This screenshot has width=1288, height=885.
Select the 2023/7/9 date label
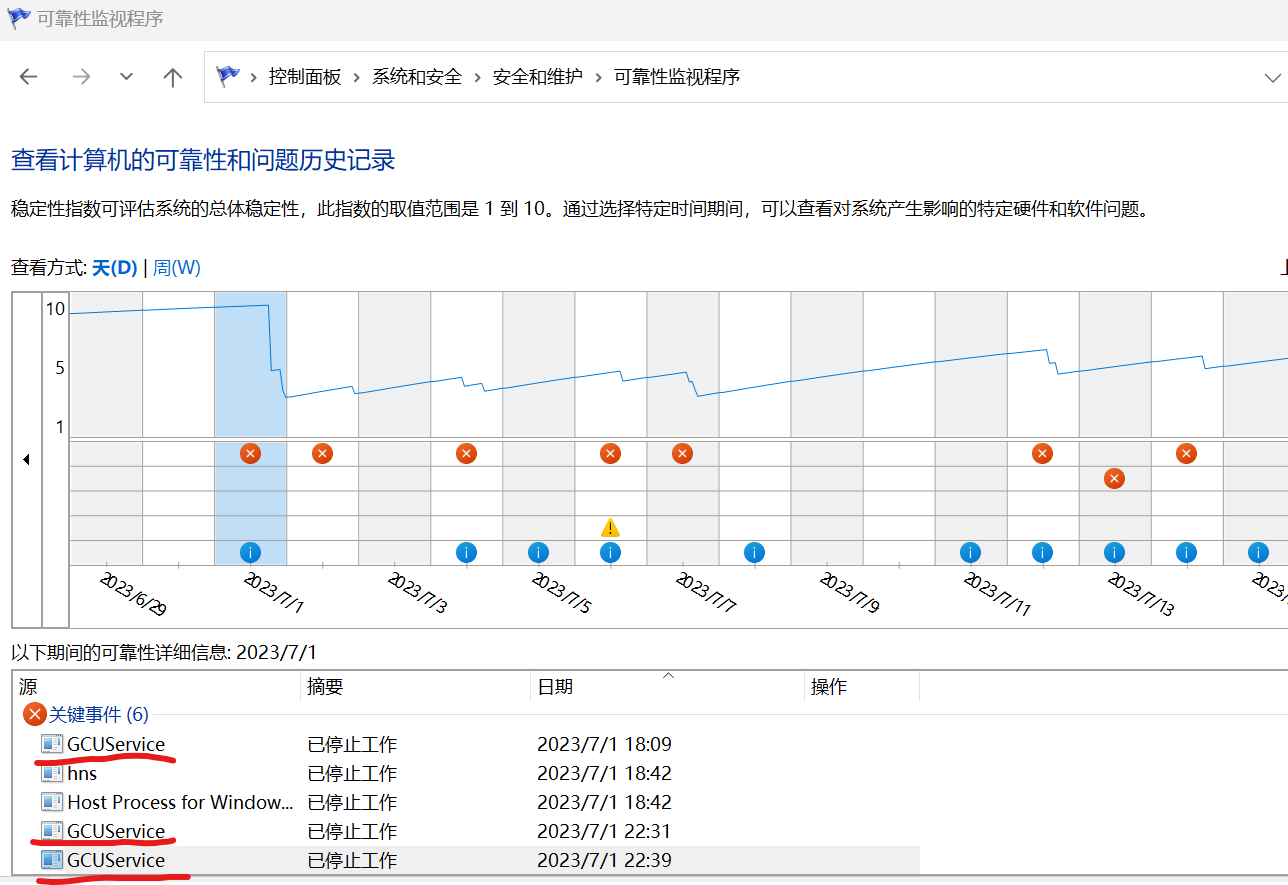(x=849, y=593)
